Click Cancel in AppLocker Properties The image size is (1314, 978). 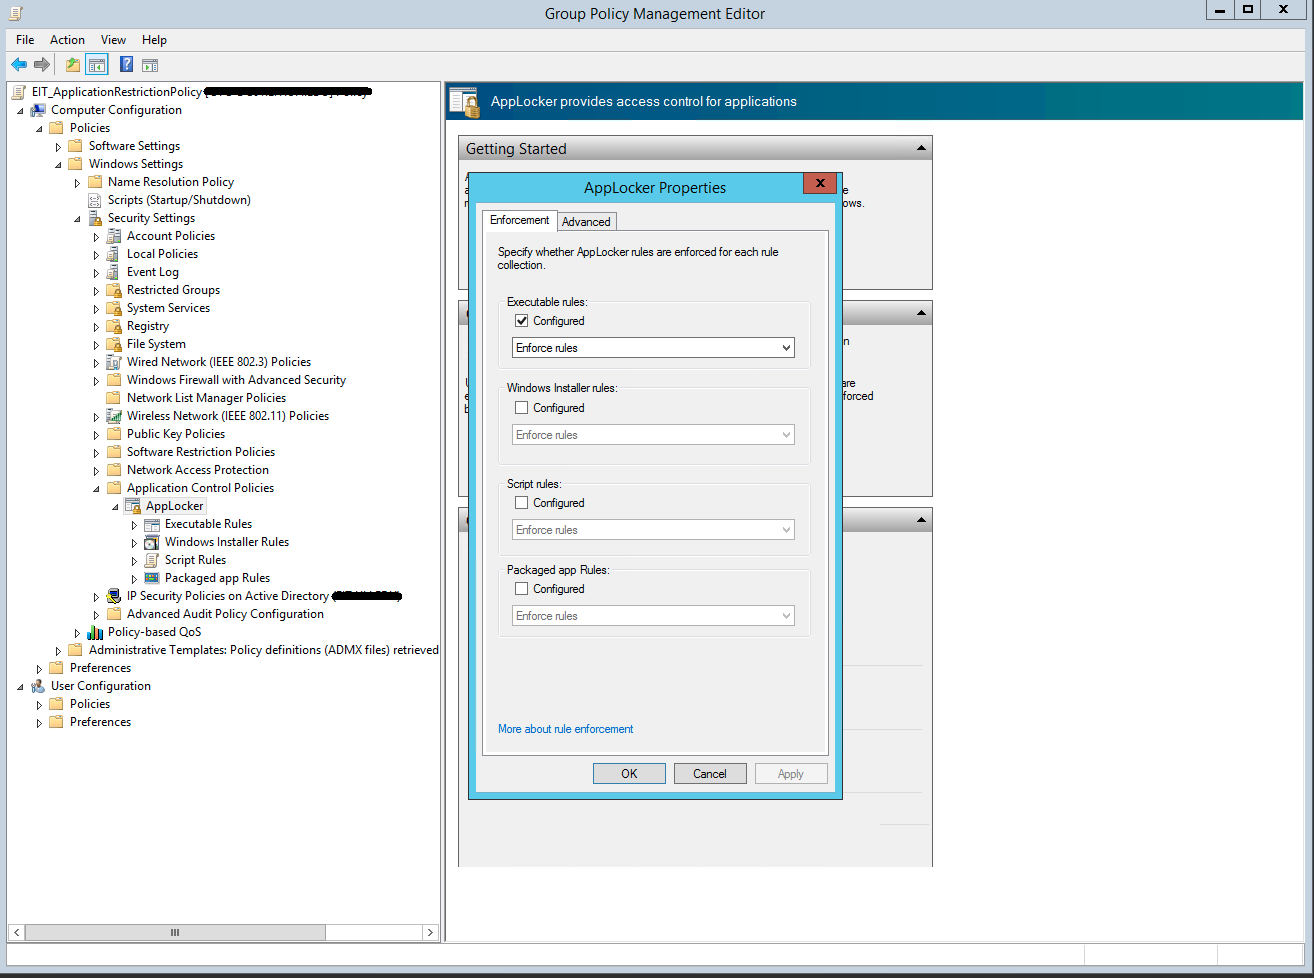(x=710, y=773)
